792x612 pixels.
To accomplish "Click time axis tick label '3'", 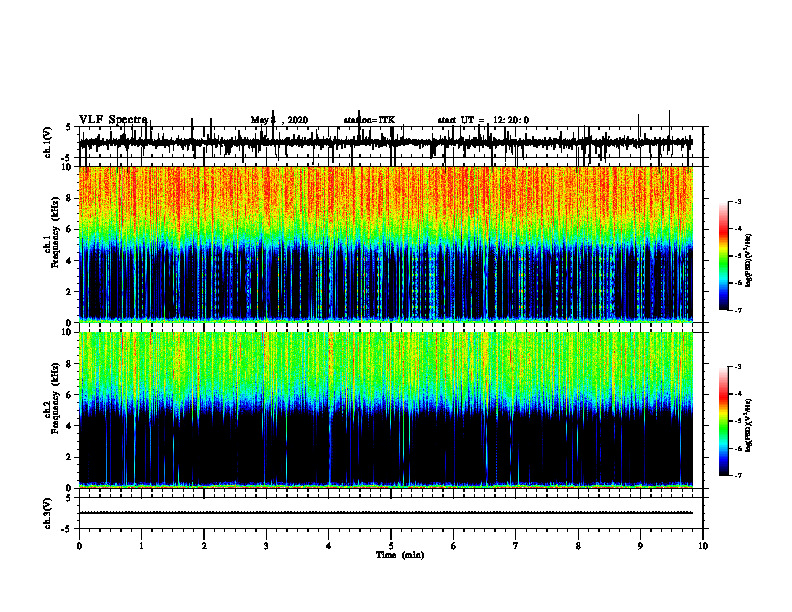I will (266, 546).
